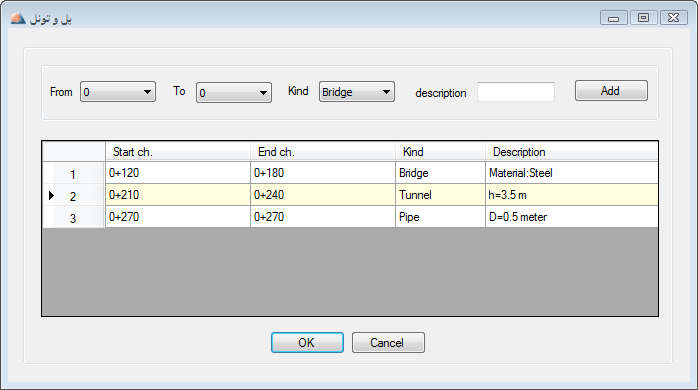The image size is (698, 390).
Task: Click the OK button
Action: [x=307, y=342]
